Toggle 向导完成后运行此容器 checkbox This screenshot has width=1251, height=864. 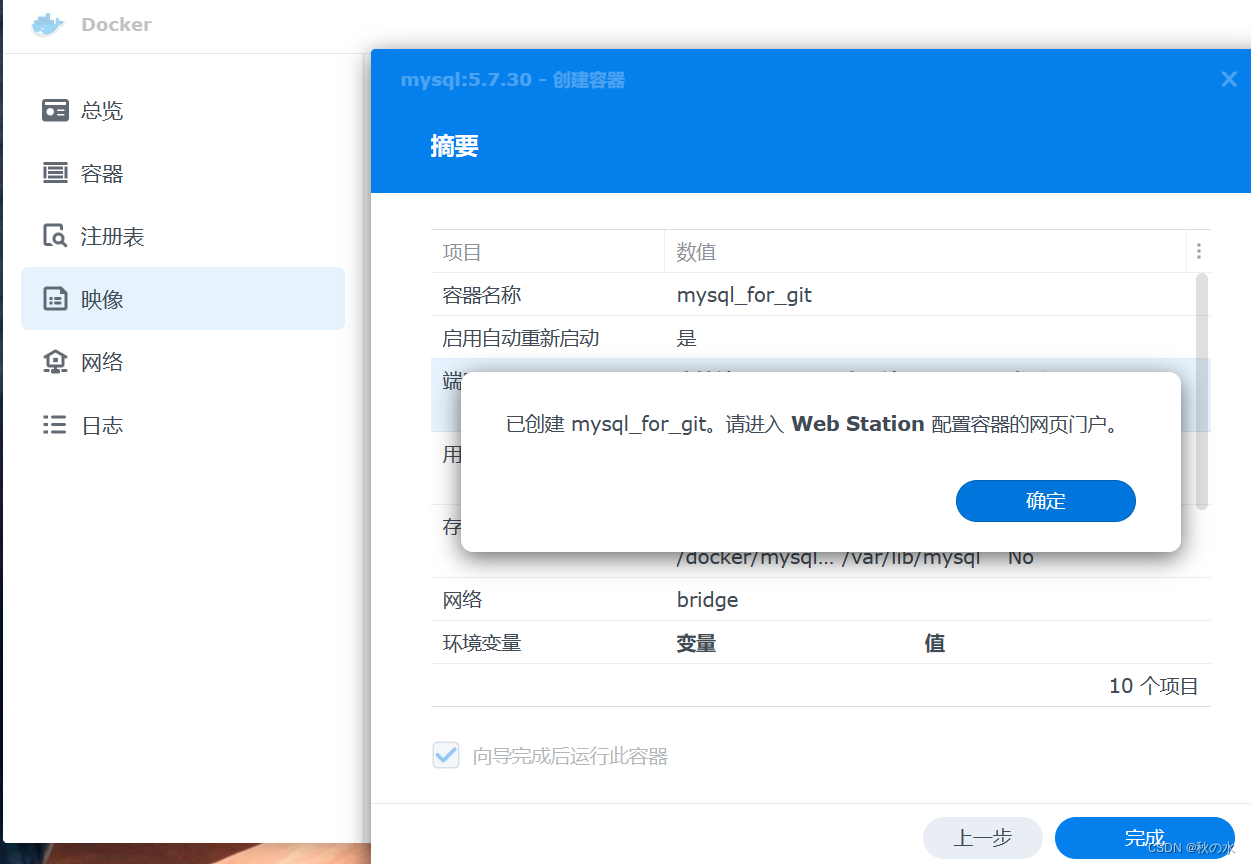point(445,755)
